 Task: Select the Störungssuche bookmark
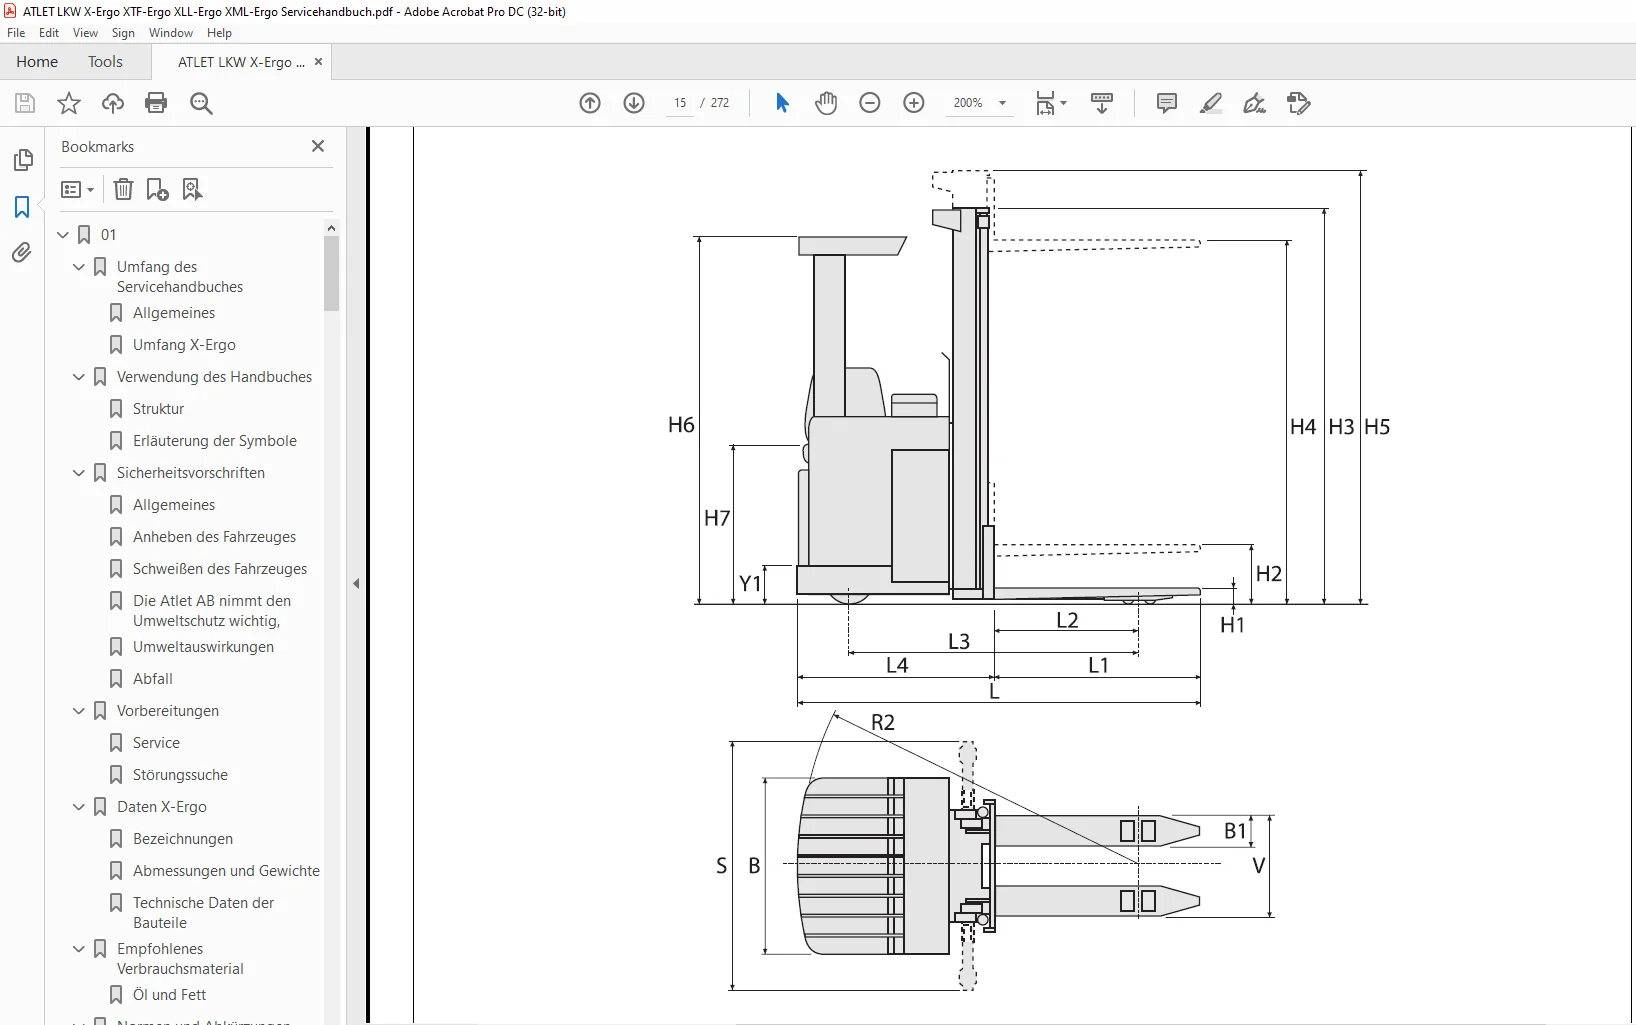point(180,775)
